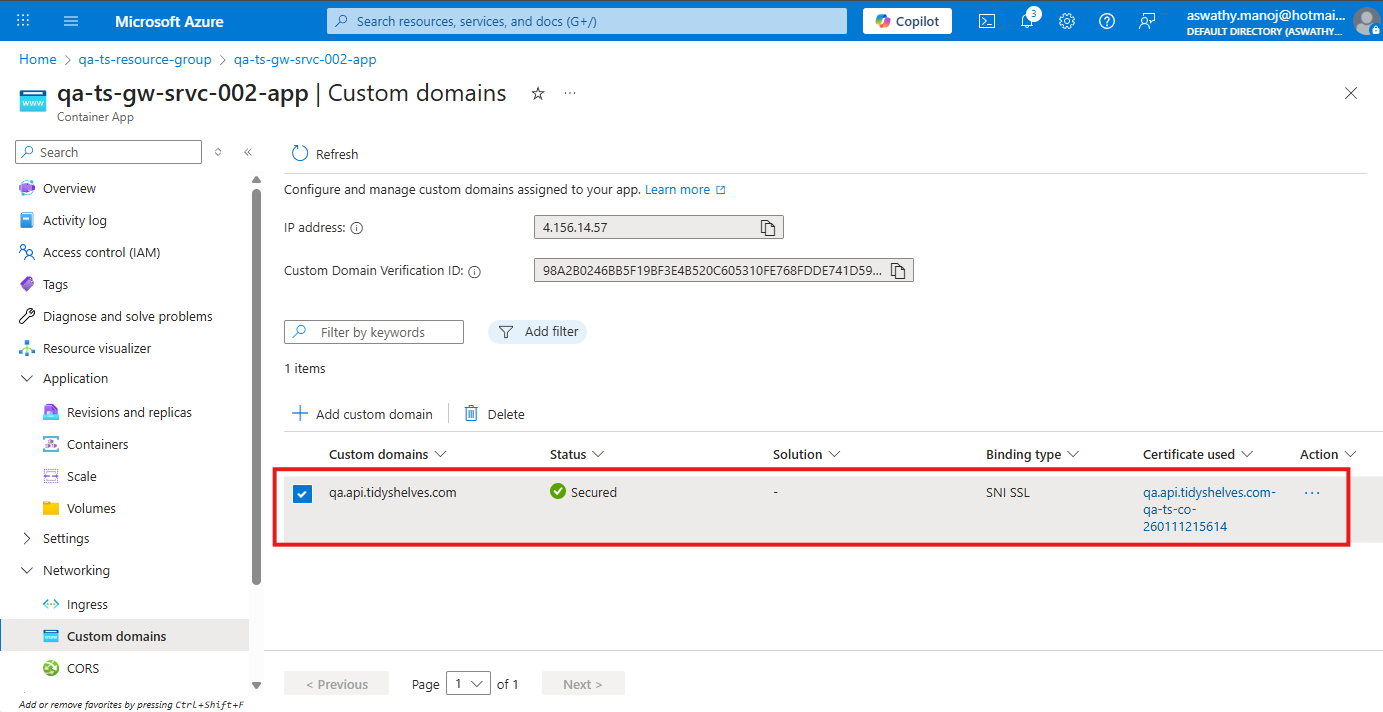
Task: Open the more options ellipsis beside title
Action: (570, 93)
